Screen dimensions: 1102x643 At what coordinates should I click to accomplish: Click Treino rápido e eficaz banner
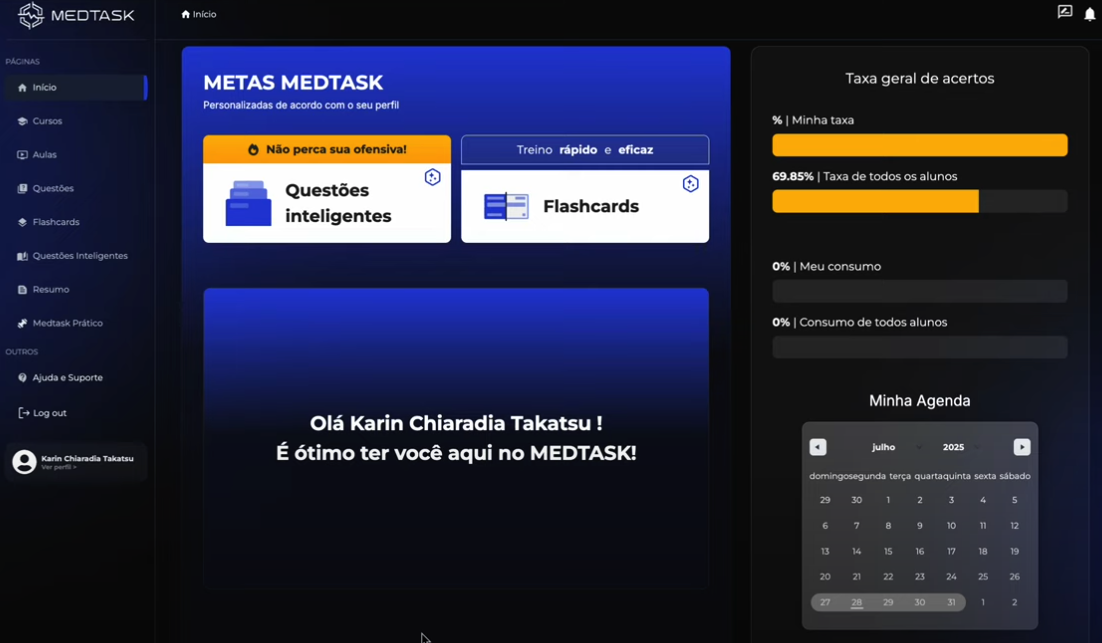[585, 150]
